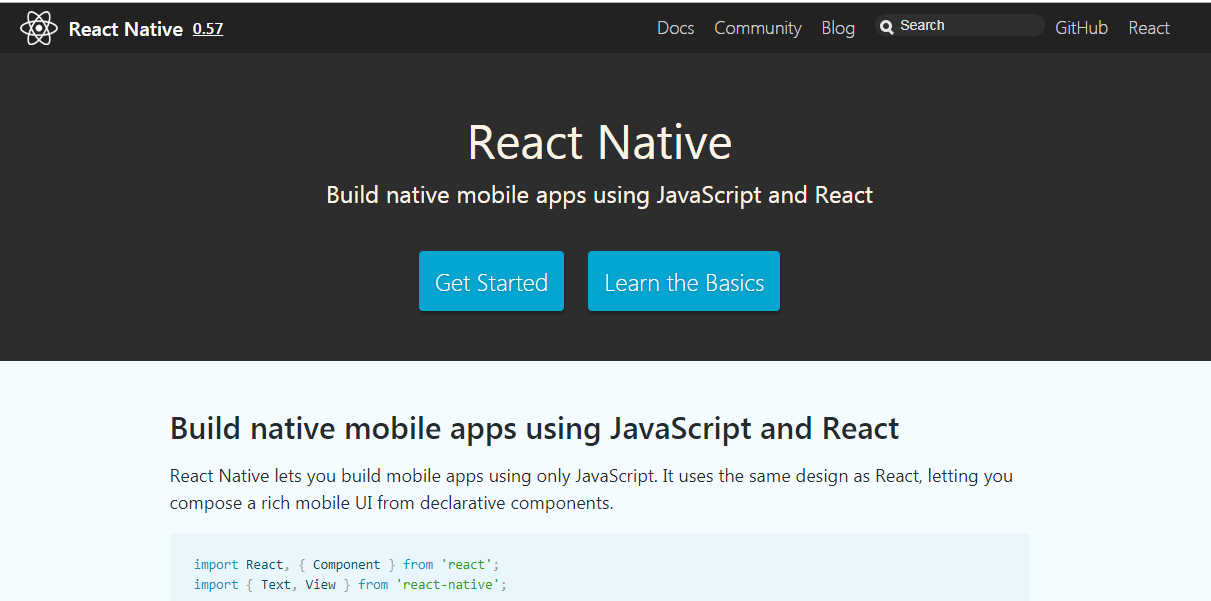This screenshot has width=1211, height=601.
Task: Click the large React Native hero heading
Action: 600,142
